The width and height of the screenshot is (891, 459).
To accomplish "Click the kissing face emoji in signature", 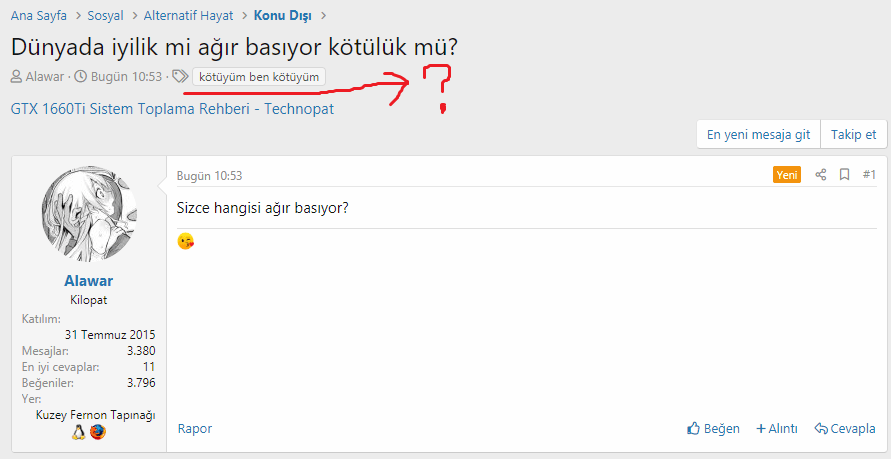I will pos(185,241).
